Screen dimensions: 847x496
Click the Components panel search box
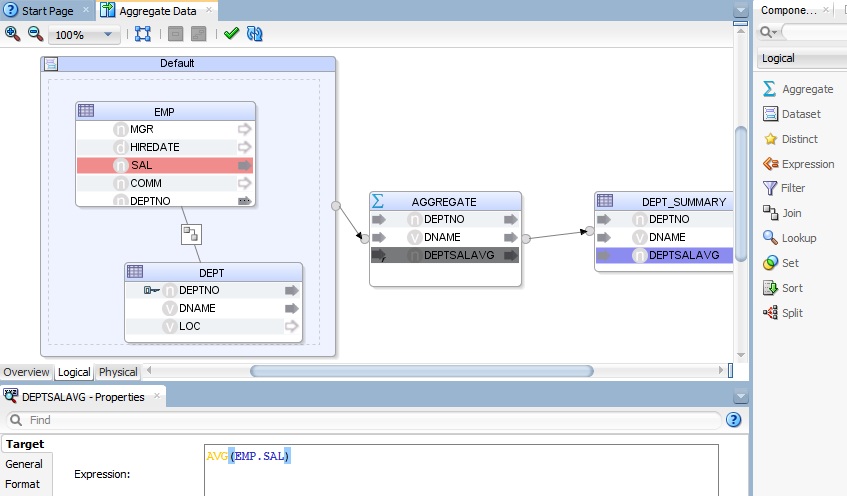(x=813, y=32)
